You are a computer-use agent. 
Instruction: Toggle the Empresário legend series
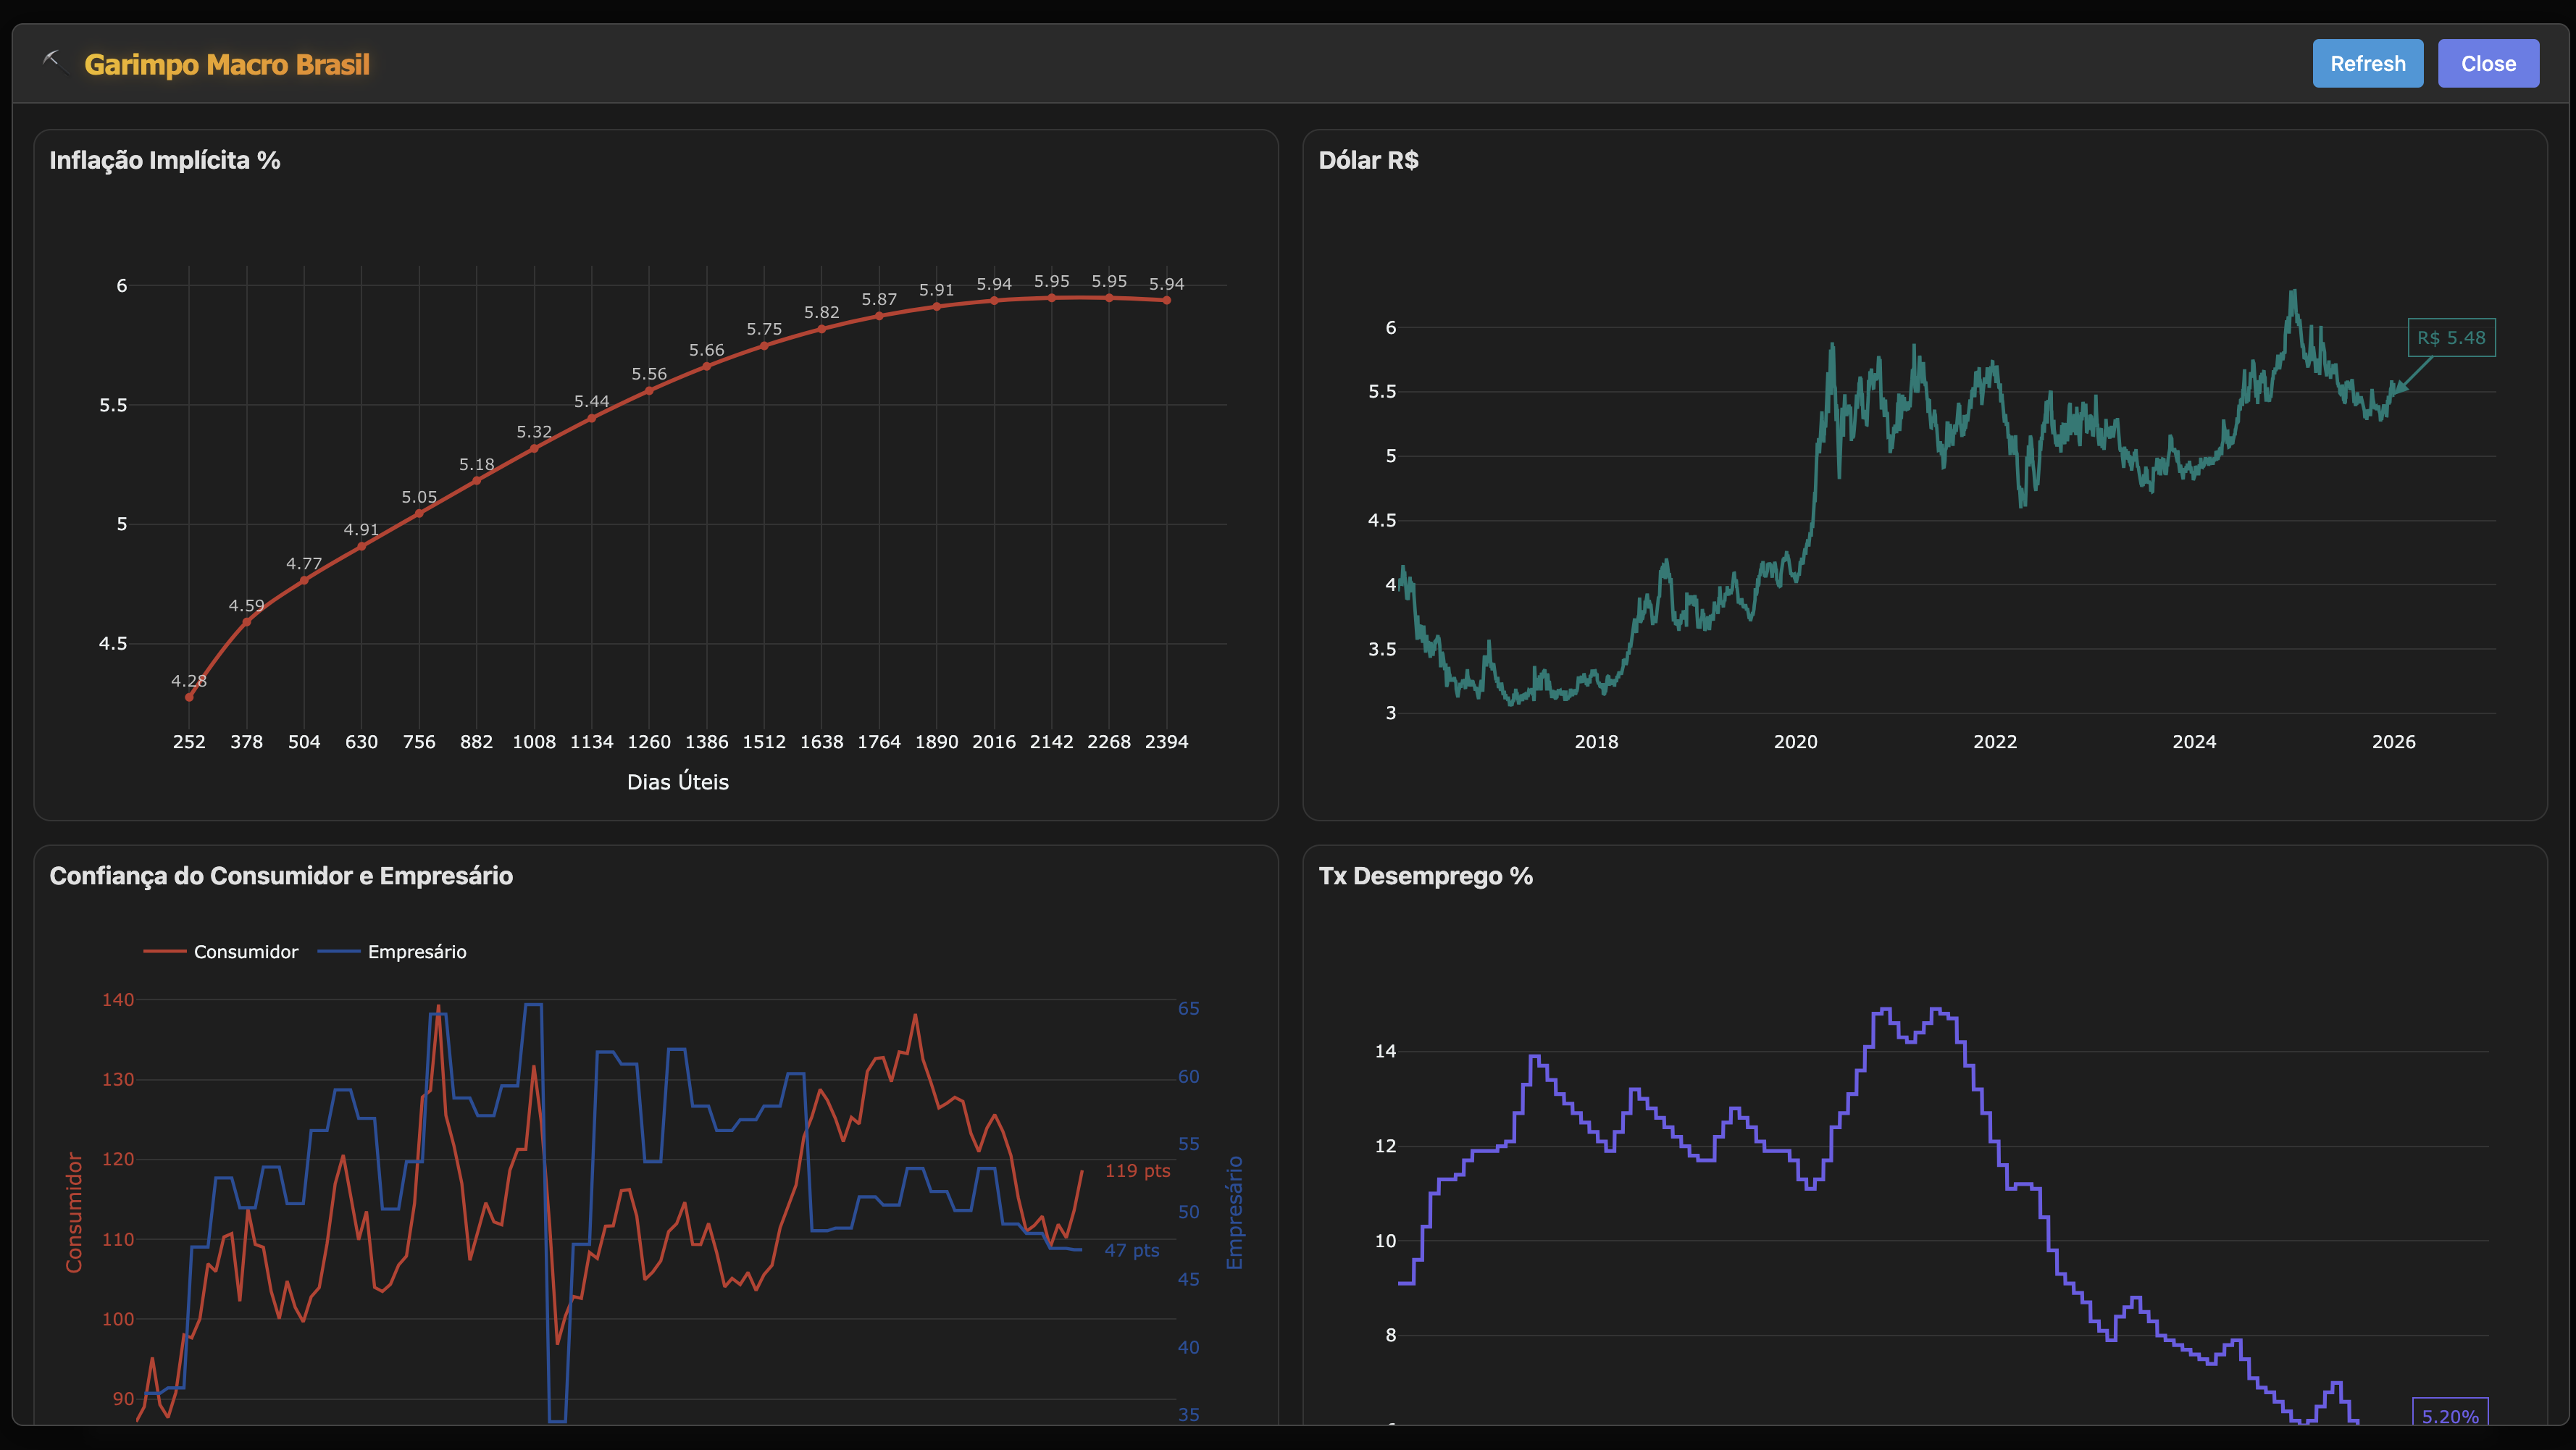point(416,952)
